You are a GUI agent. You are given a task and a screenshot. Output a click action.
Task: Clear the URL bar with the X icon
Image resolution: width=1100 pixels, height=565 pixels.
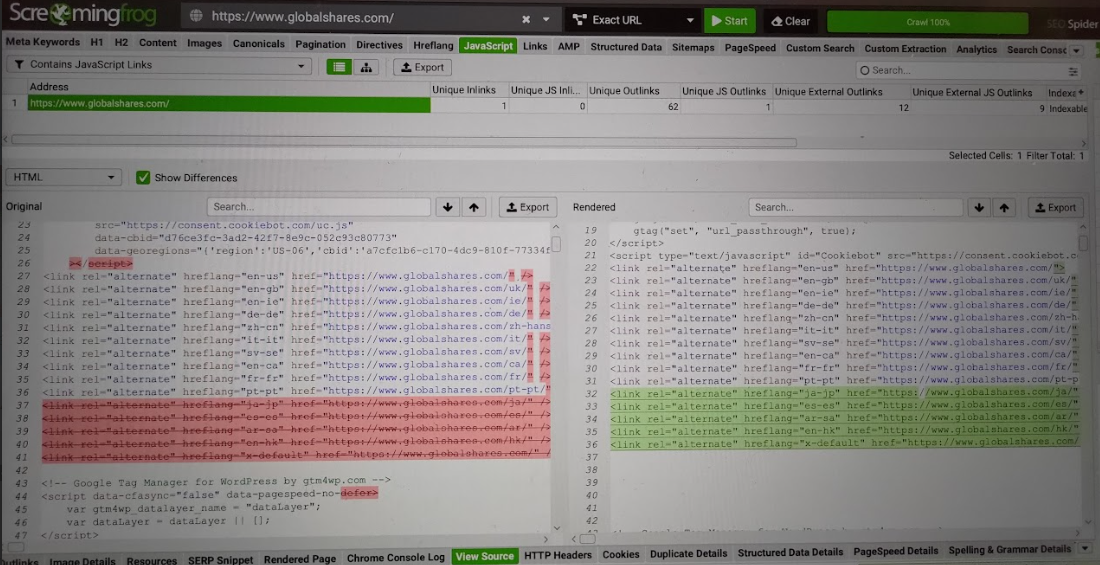click(x=526, y=19)
